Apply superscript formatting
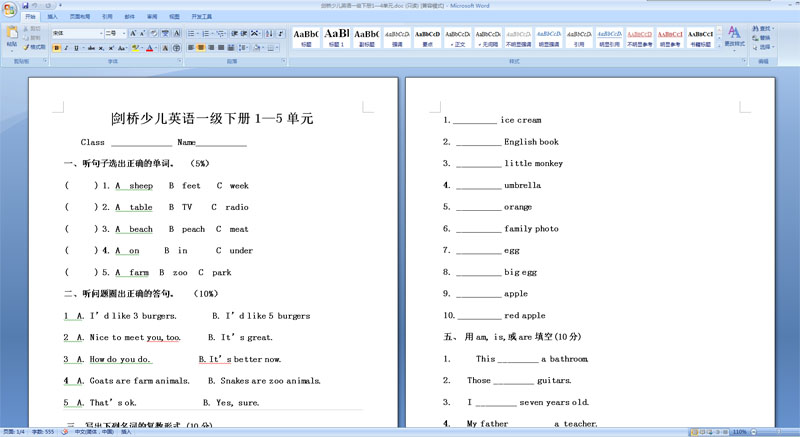This screenshot has width=800, height=437. coord(111,48)
